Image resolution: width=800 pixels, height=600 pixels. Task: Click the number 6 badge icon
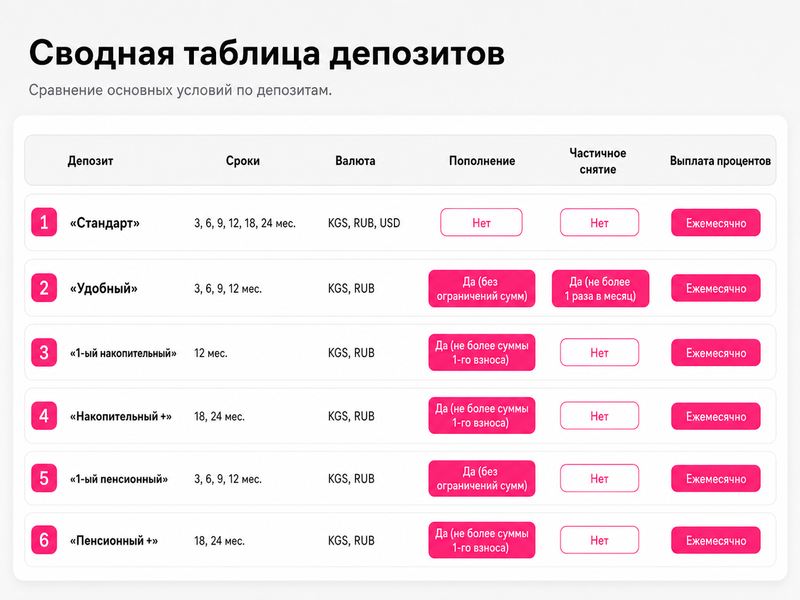tap(44, 540)
